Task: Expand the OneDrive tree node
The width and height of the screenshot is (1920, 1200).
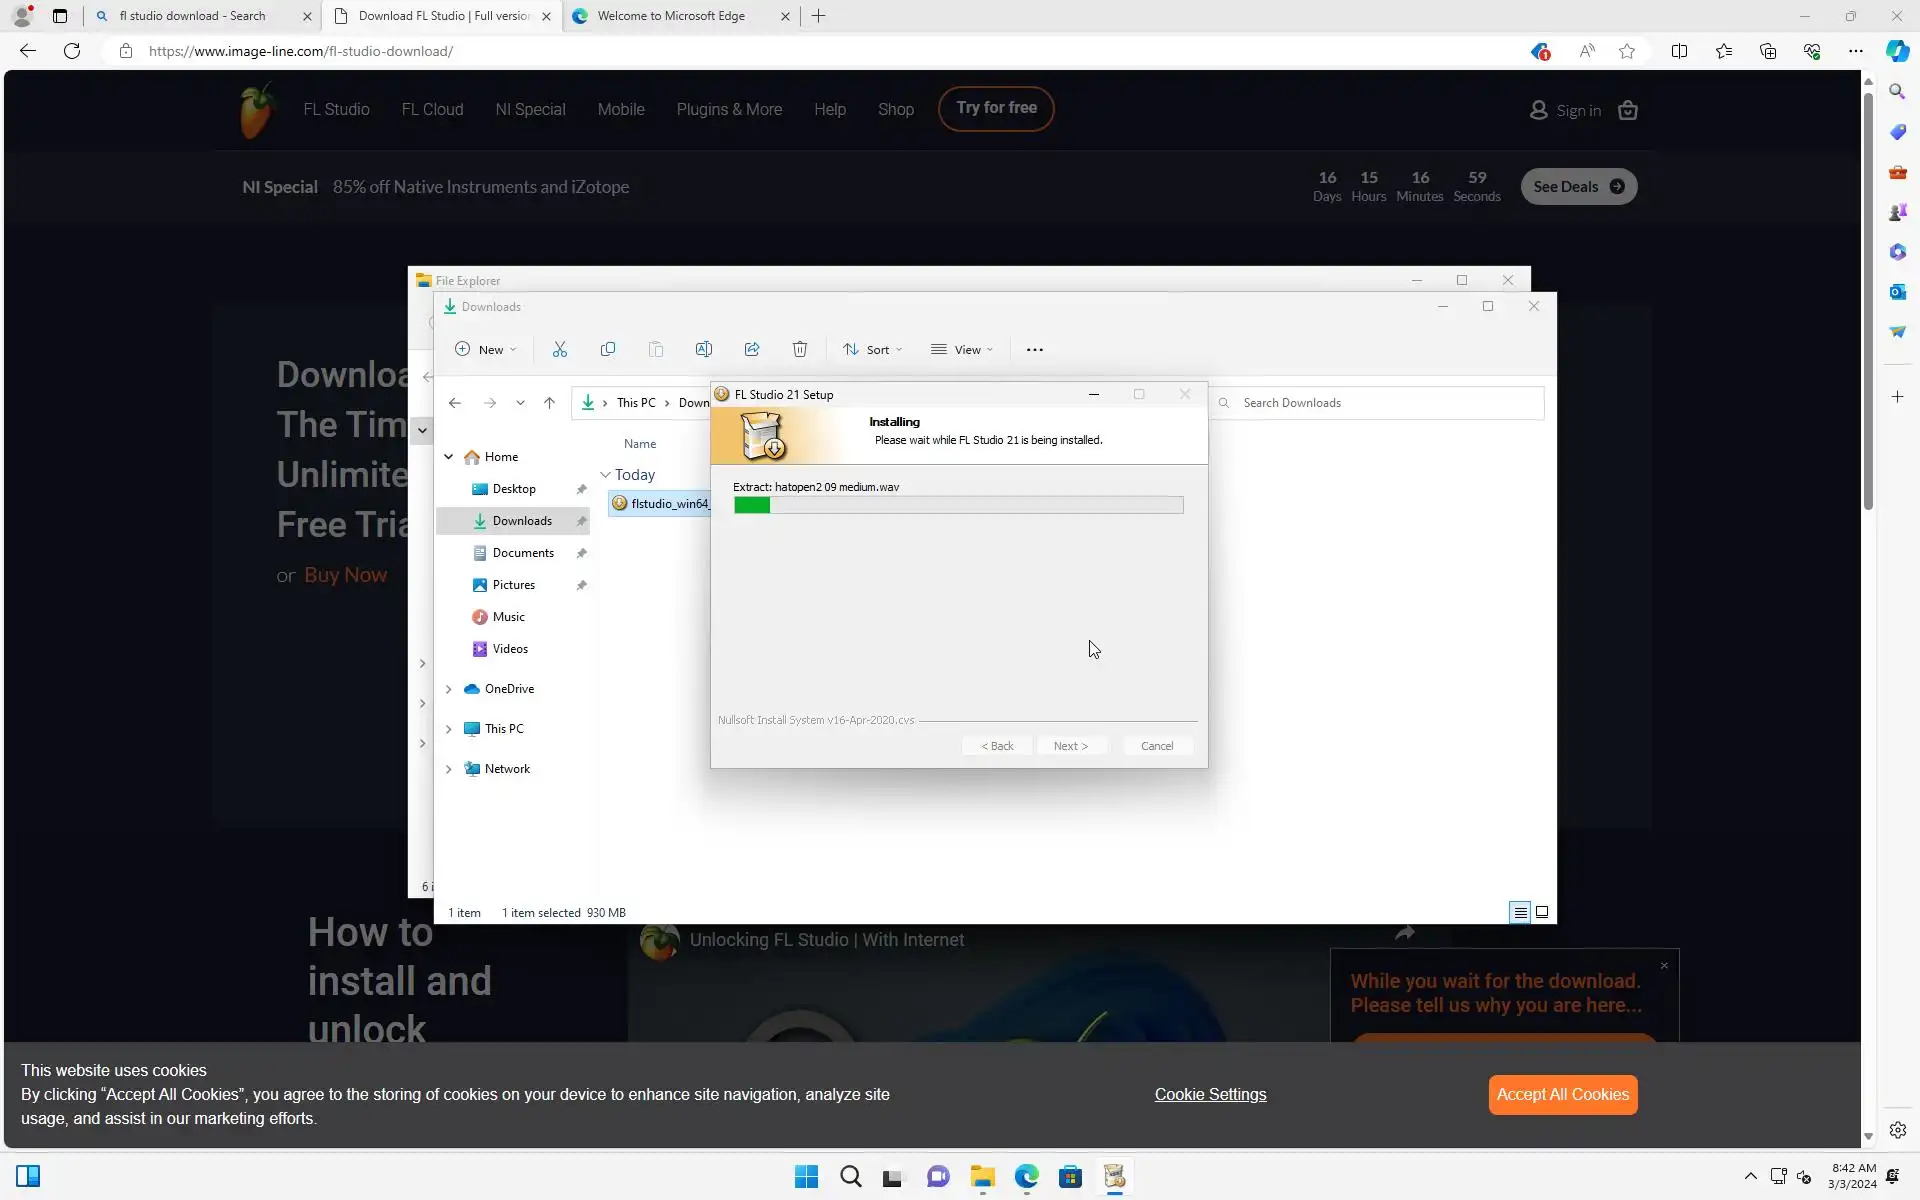Action: 449,689
